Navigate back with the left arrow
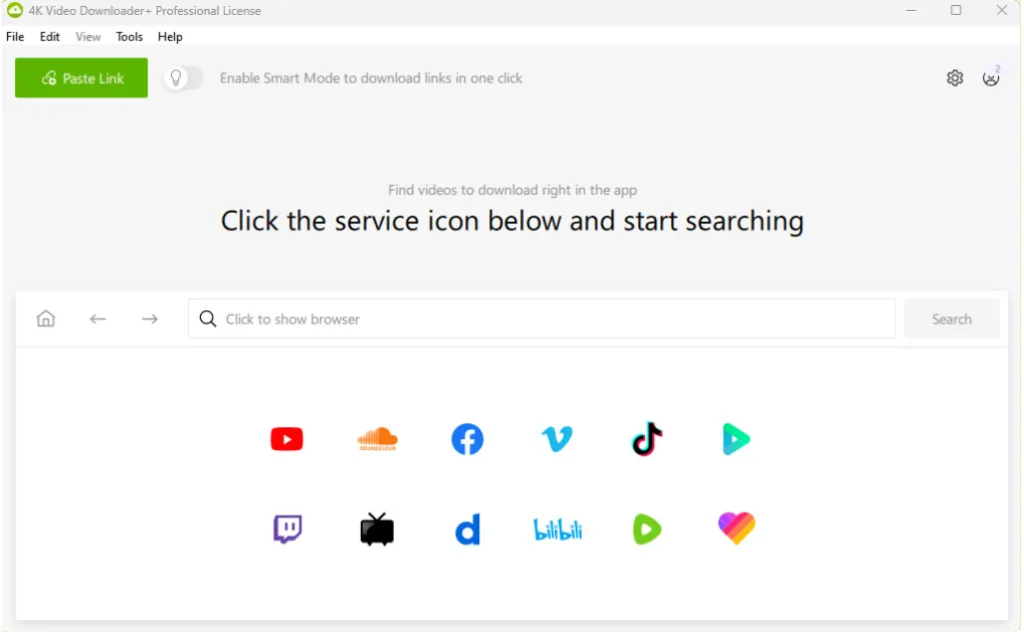The image size is (1024, 632). 98,319
